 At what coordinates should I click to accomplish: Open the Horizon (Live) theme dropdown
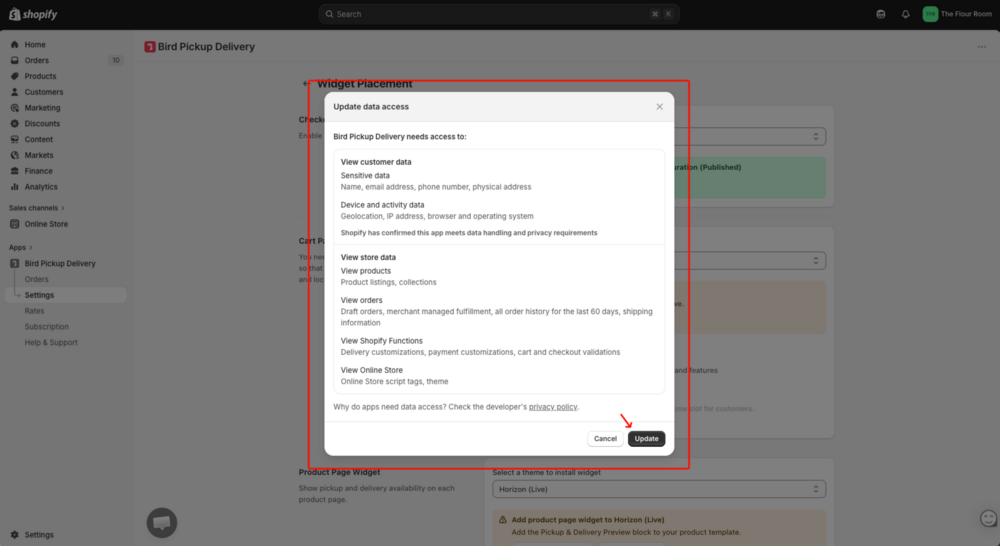(x=659, y=489)
